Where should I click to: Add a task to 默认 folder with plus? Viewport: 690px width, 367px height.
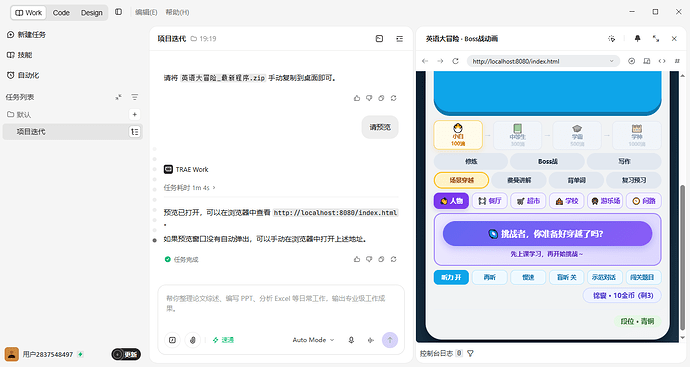tap(135, 114)
